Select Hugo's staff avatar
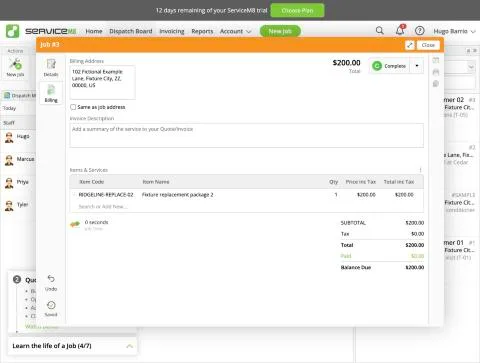The height and width of the screenshot is (363, 480). [9, 137]
